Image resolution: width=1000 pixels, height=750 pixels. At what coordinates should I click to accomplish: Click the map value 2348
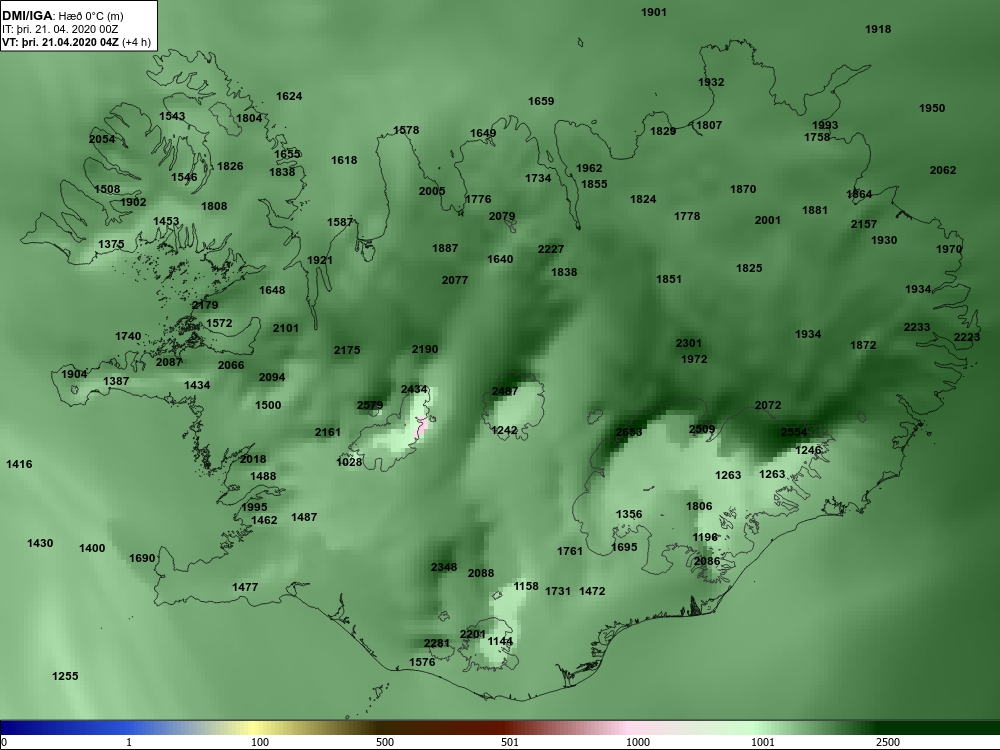444,567
